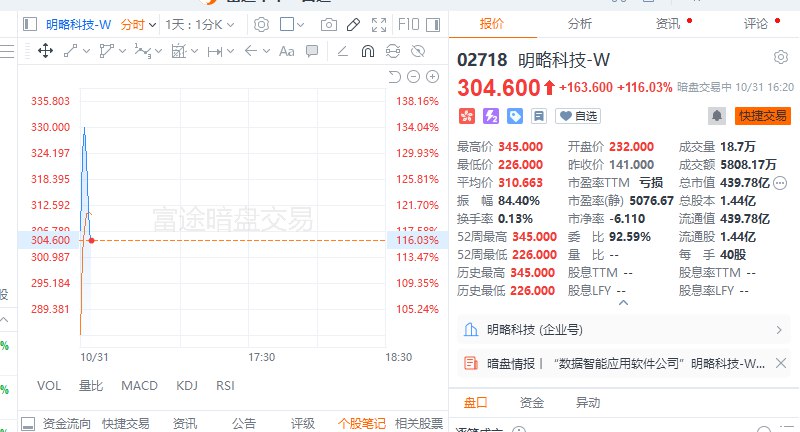Viewport: 800px width, 432px height.
Task: Click the stock note icon beside tag
Action: click(538, 116)
